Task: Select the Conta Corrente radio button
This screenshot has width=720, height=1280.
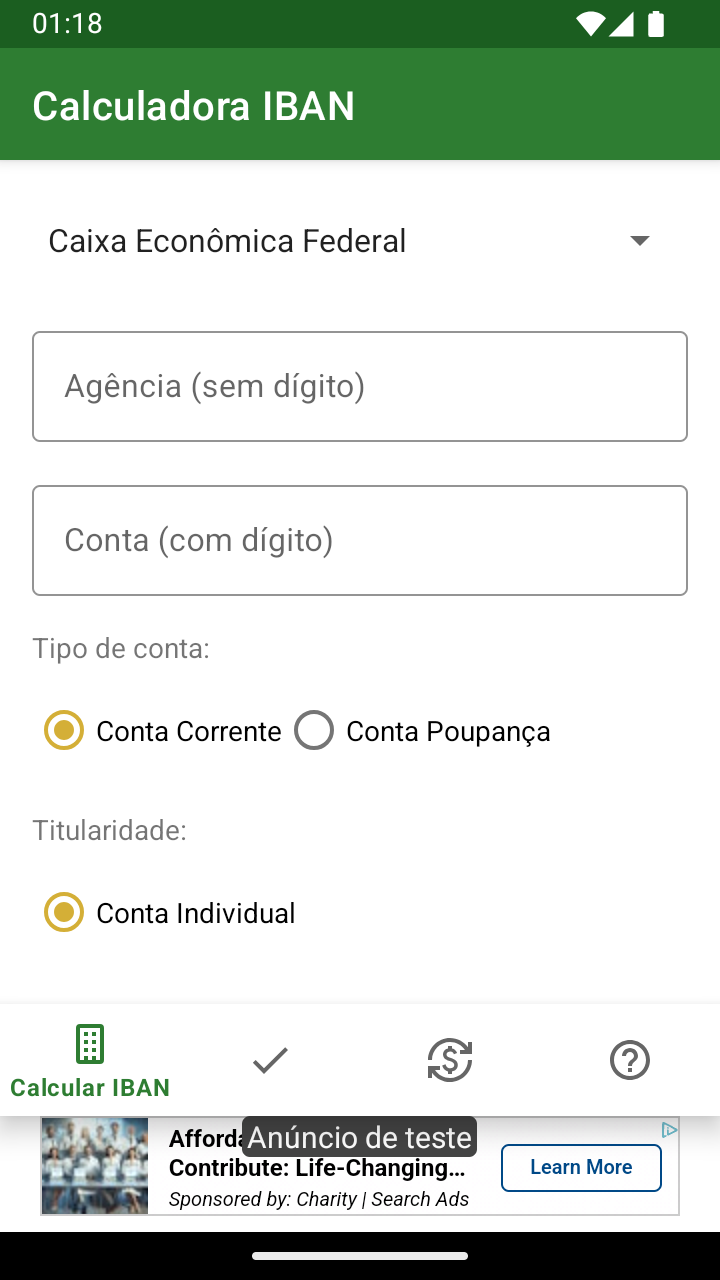Action: click(x=64, y=731)
